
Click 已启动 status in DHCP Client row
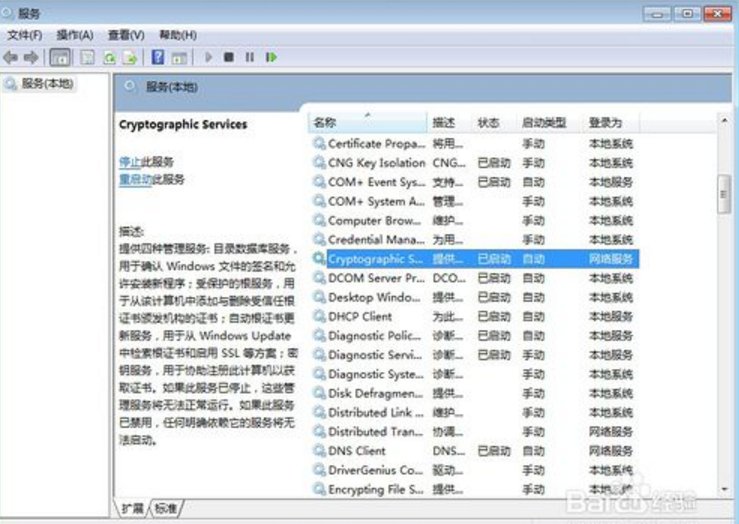(494, 316)
